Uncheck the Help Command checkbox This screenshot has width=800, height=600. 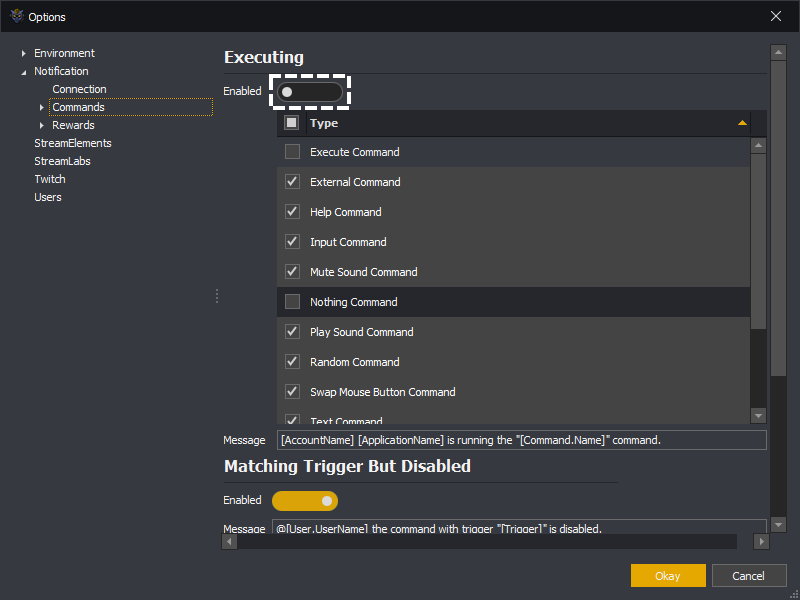coord(292,212)
